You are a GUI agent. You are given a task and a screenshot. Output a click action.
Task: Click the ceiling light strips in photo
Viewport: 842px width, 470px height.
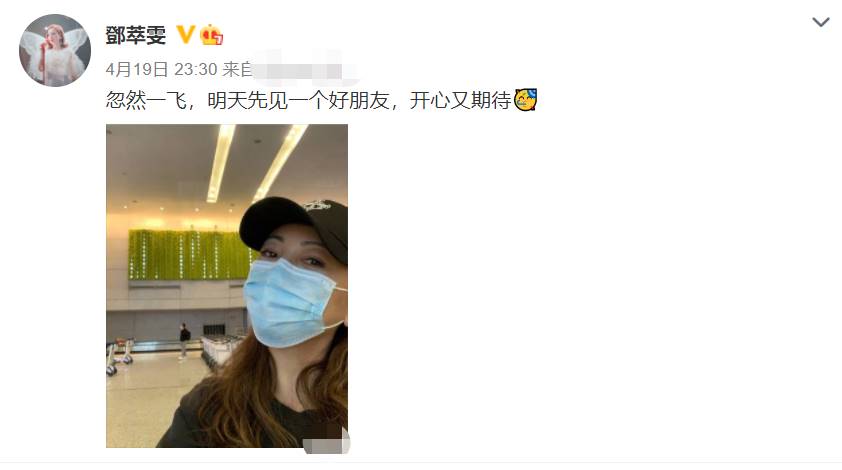pos(255,161)
